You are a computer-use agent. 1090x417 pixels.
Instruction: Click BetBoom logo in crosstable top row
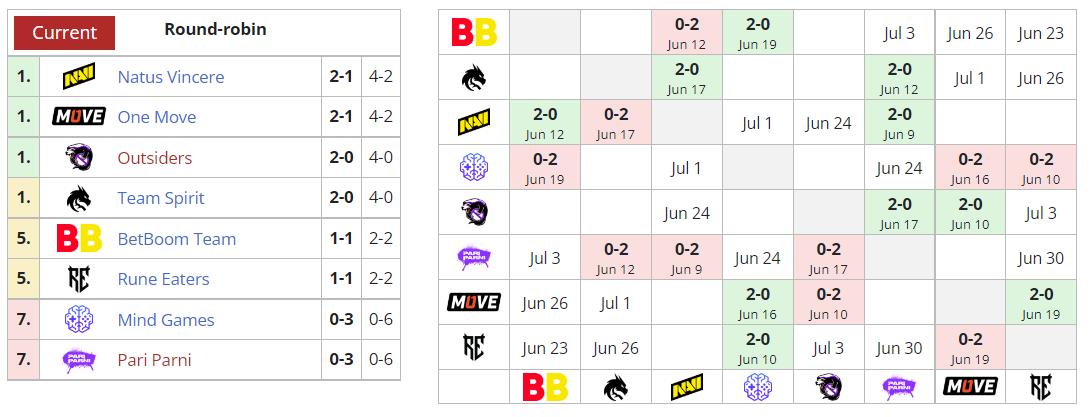[474, 33]
